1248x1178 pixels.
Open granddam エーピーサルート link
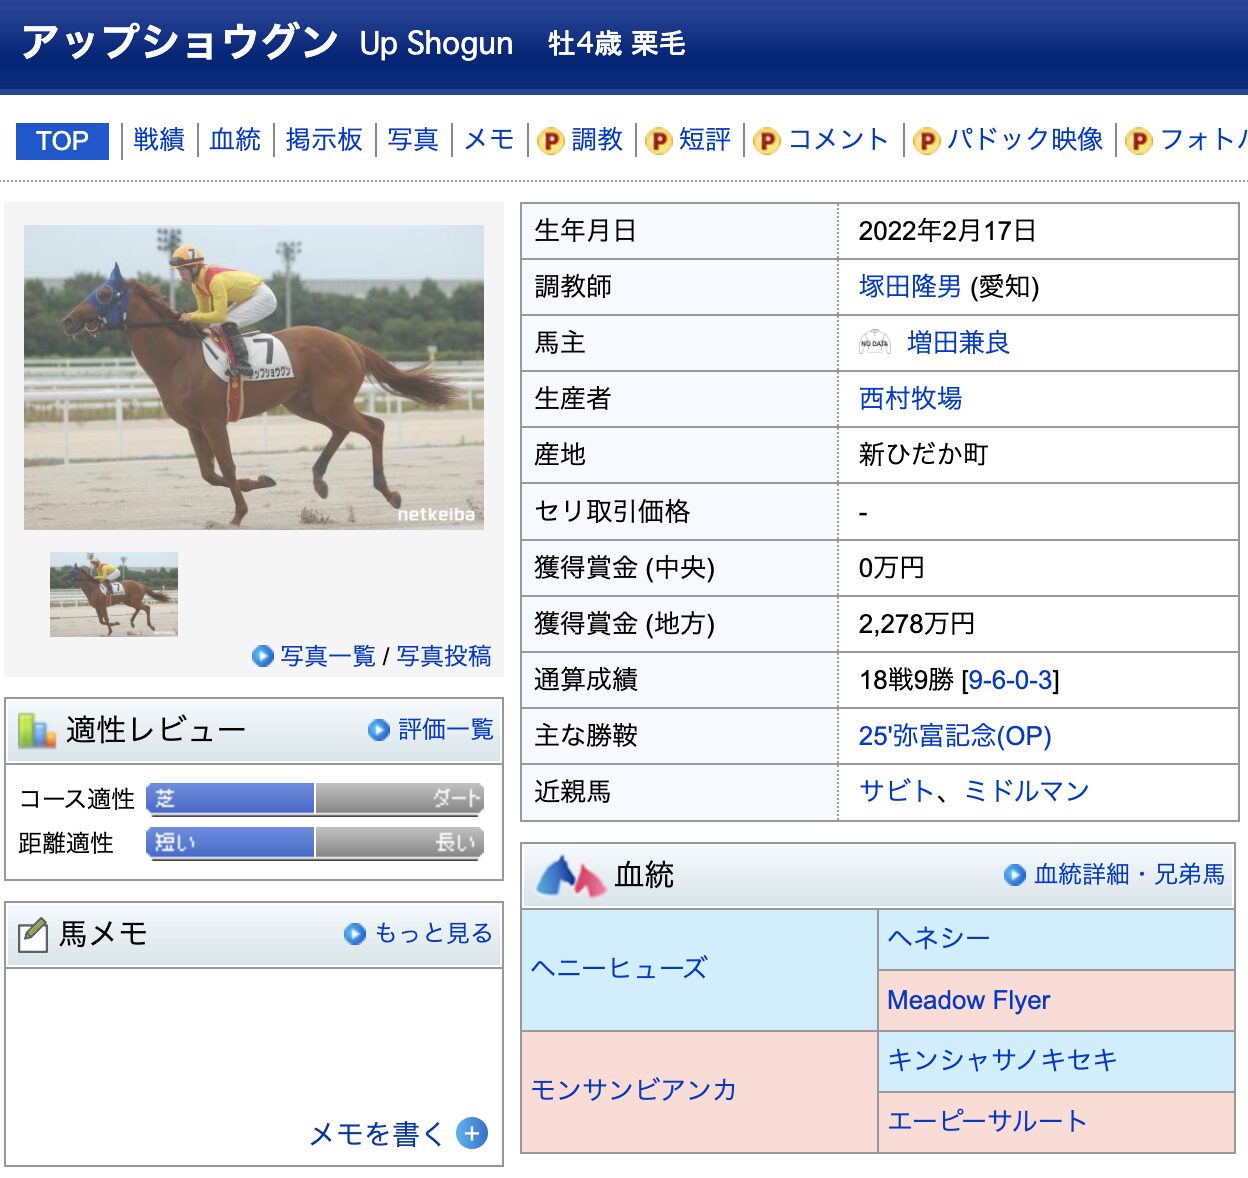click(987, 1121)
